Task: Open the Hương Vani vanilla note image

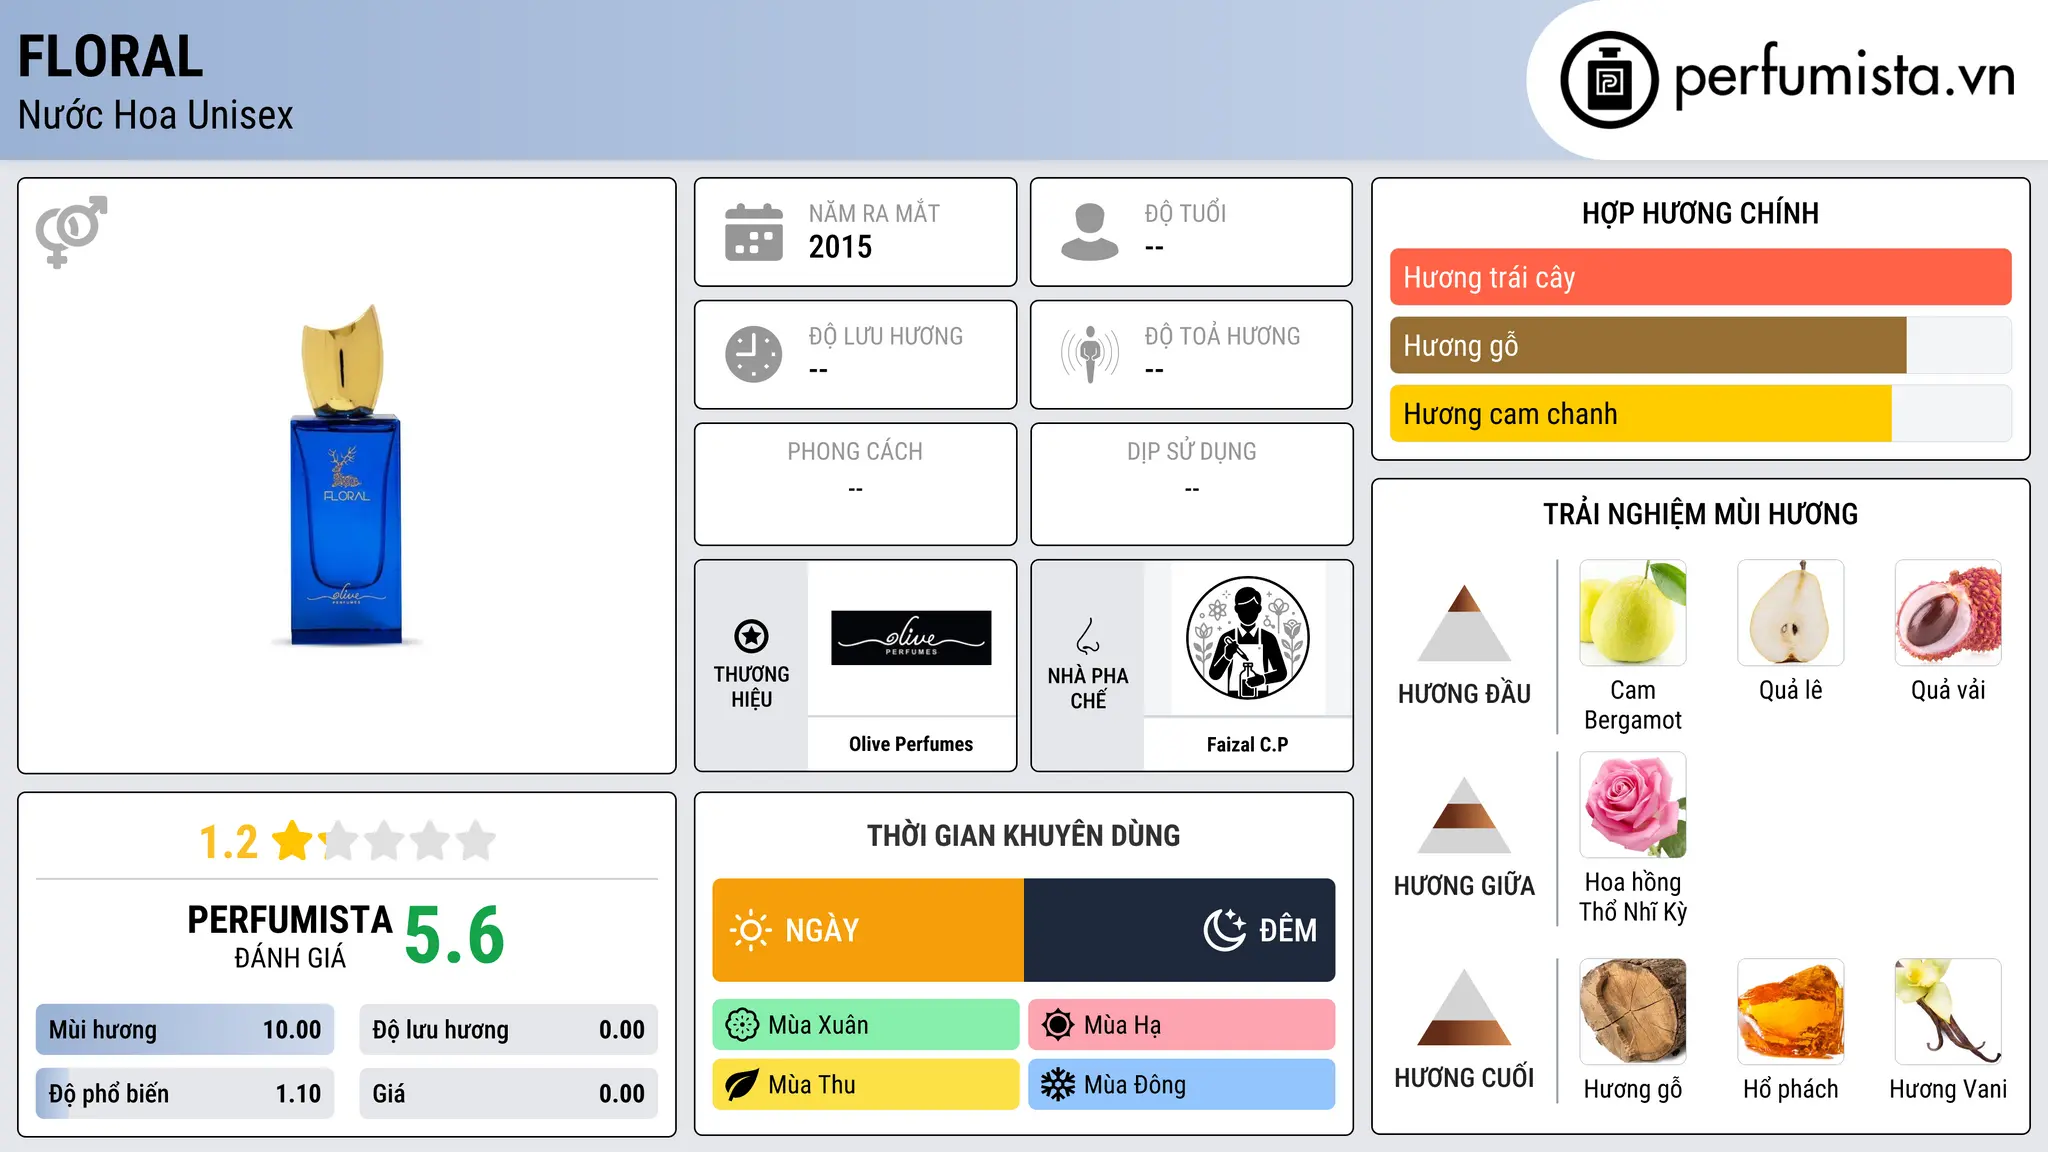Action: click(x=1948, y=1012)
